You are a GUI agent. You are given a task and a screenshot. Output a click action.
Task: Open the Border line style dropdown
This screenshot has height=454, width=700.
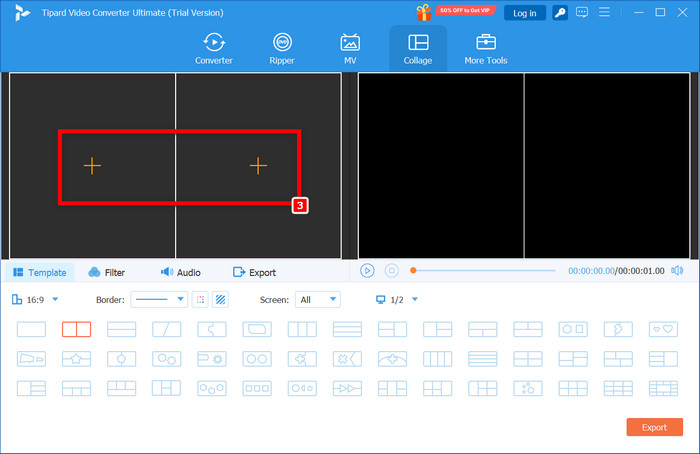160,299
